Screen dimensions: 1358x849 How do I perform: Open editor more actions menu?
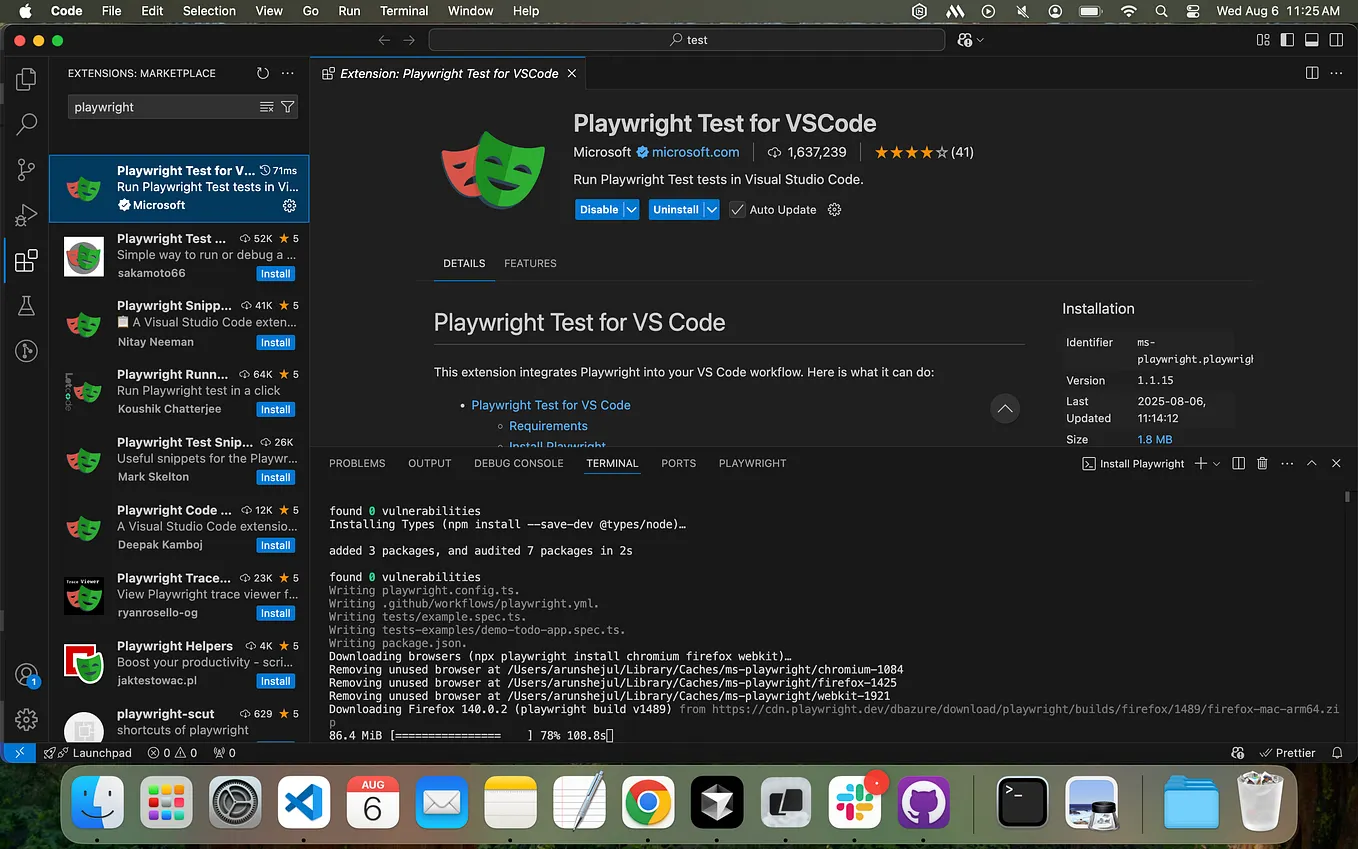click(1337, 73)
